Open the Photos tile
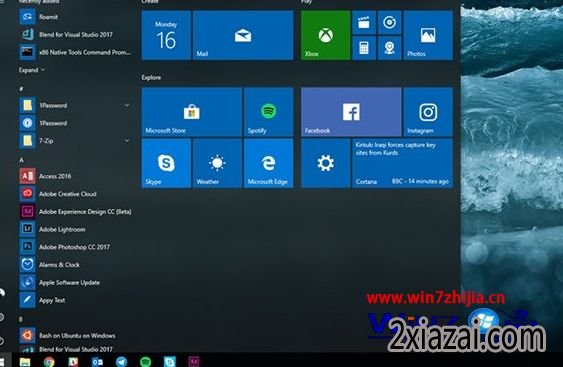The image size is (563, 367). tap(428, 35)
